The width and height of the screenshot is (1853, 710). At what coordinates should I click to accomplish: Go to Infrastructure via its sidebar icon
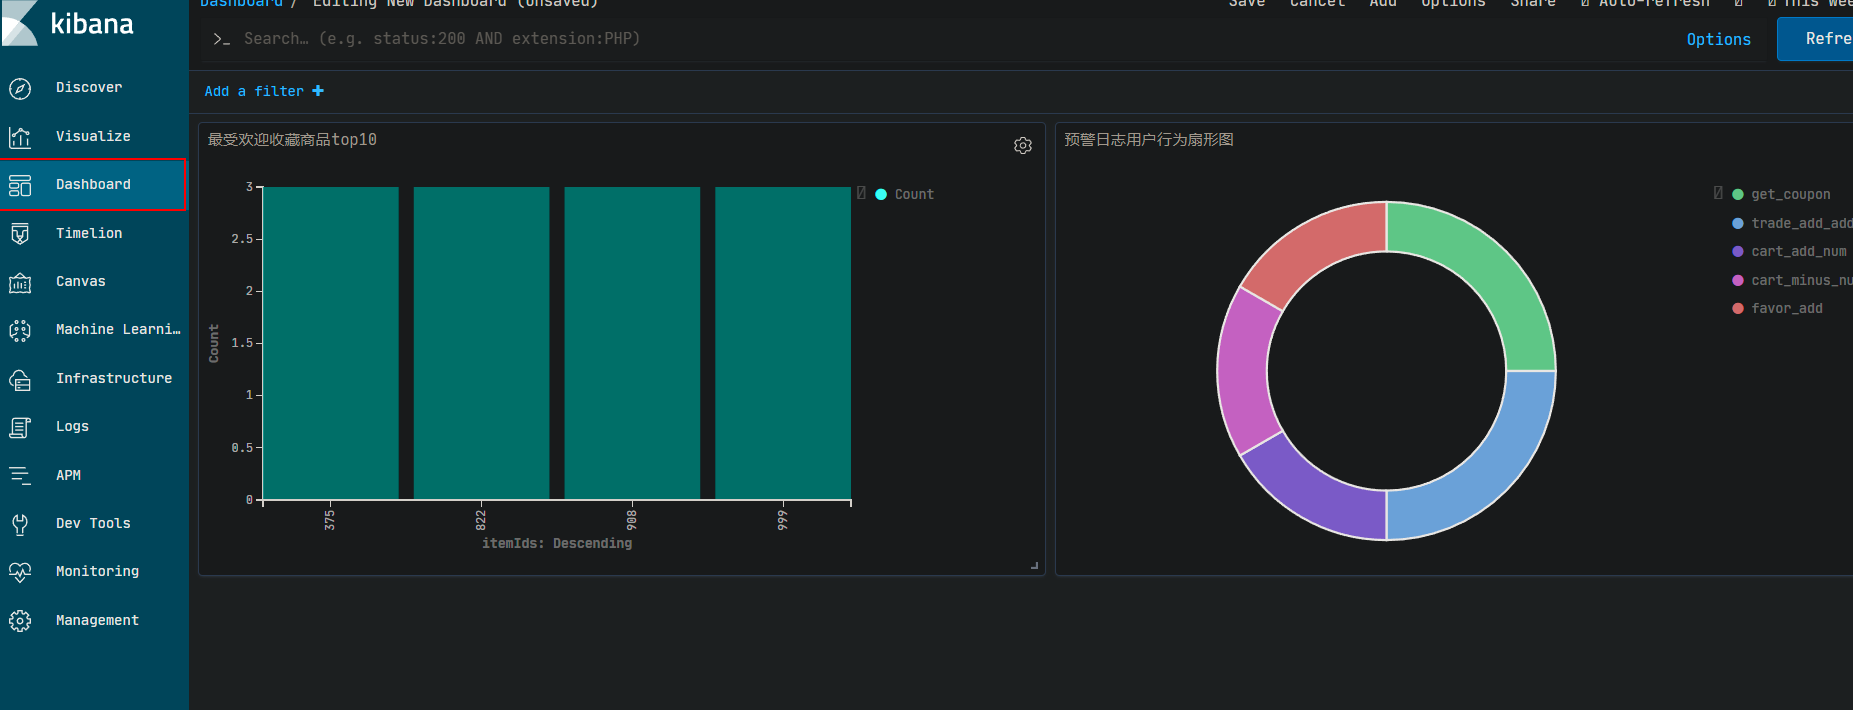(20, 379)
